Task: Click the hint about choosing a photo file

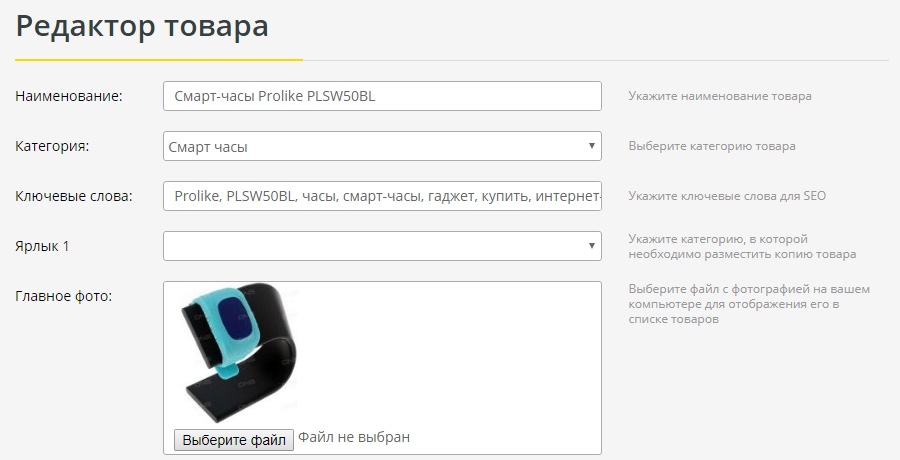Action: click(748, 304)
